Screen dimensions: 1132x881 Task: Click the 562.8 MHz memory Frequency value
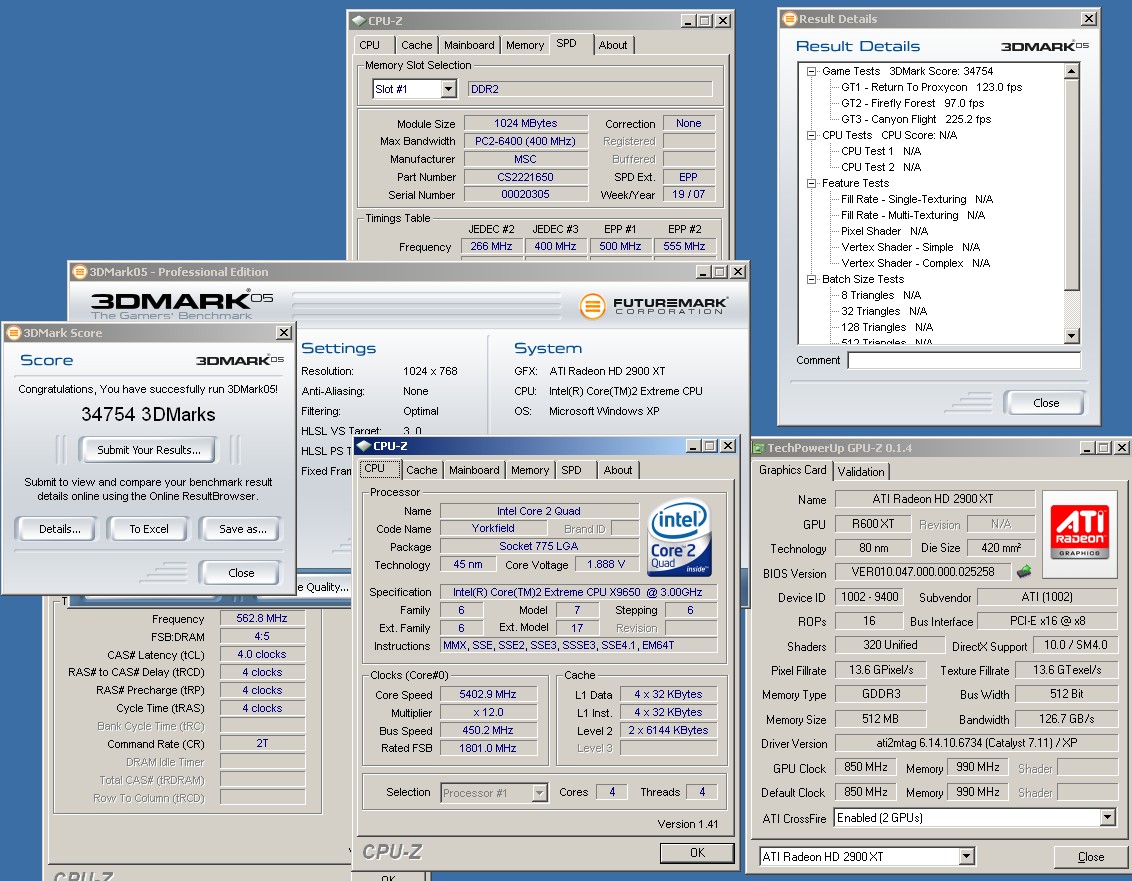[x=262, y=618]
